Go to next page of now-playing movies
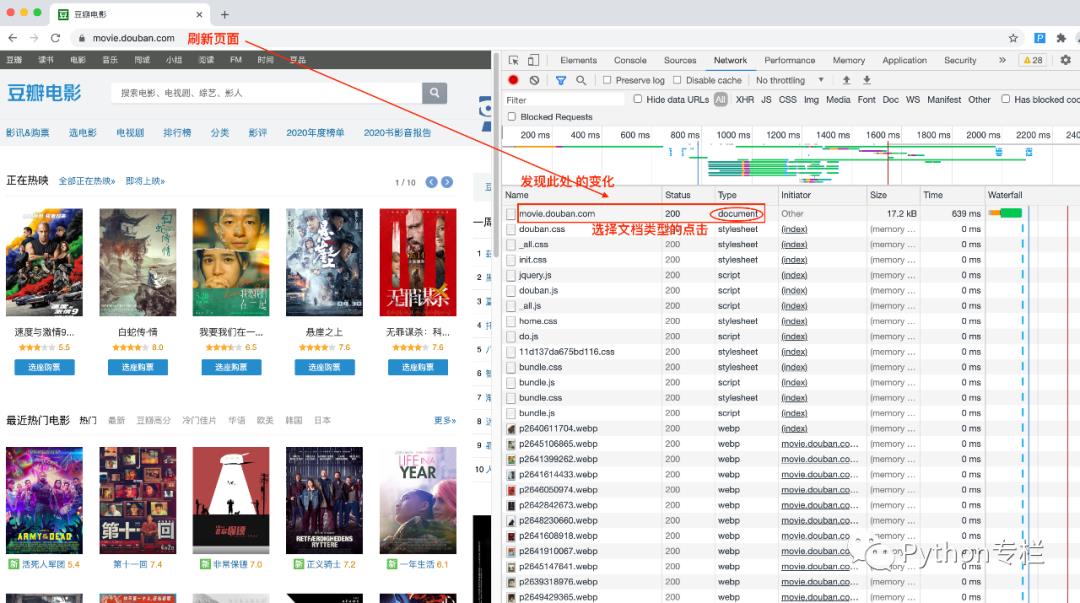Viewport: 1080px width, 603px height. point(447,182)
